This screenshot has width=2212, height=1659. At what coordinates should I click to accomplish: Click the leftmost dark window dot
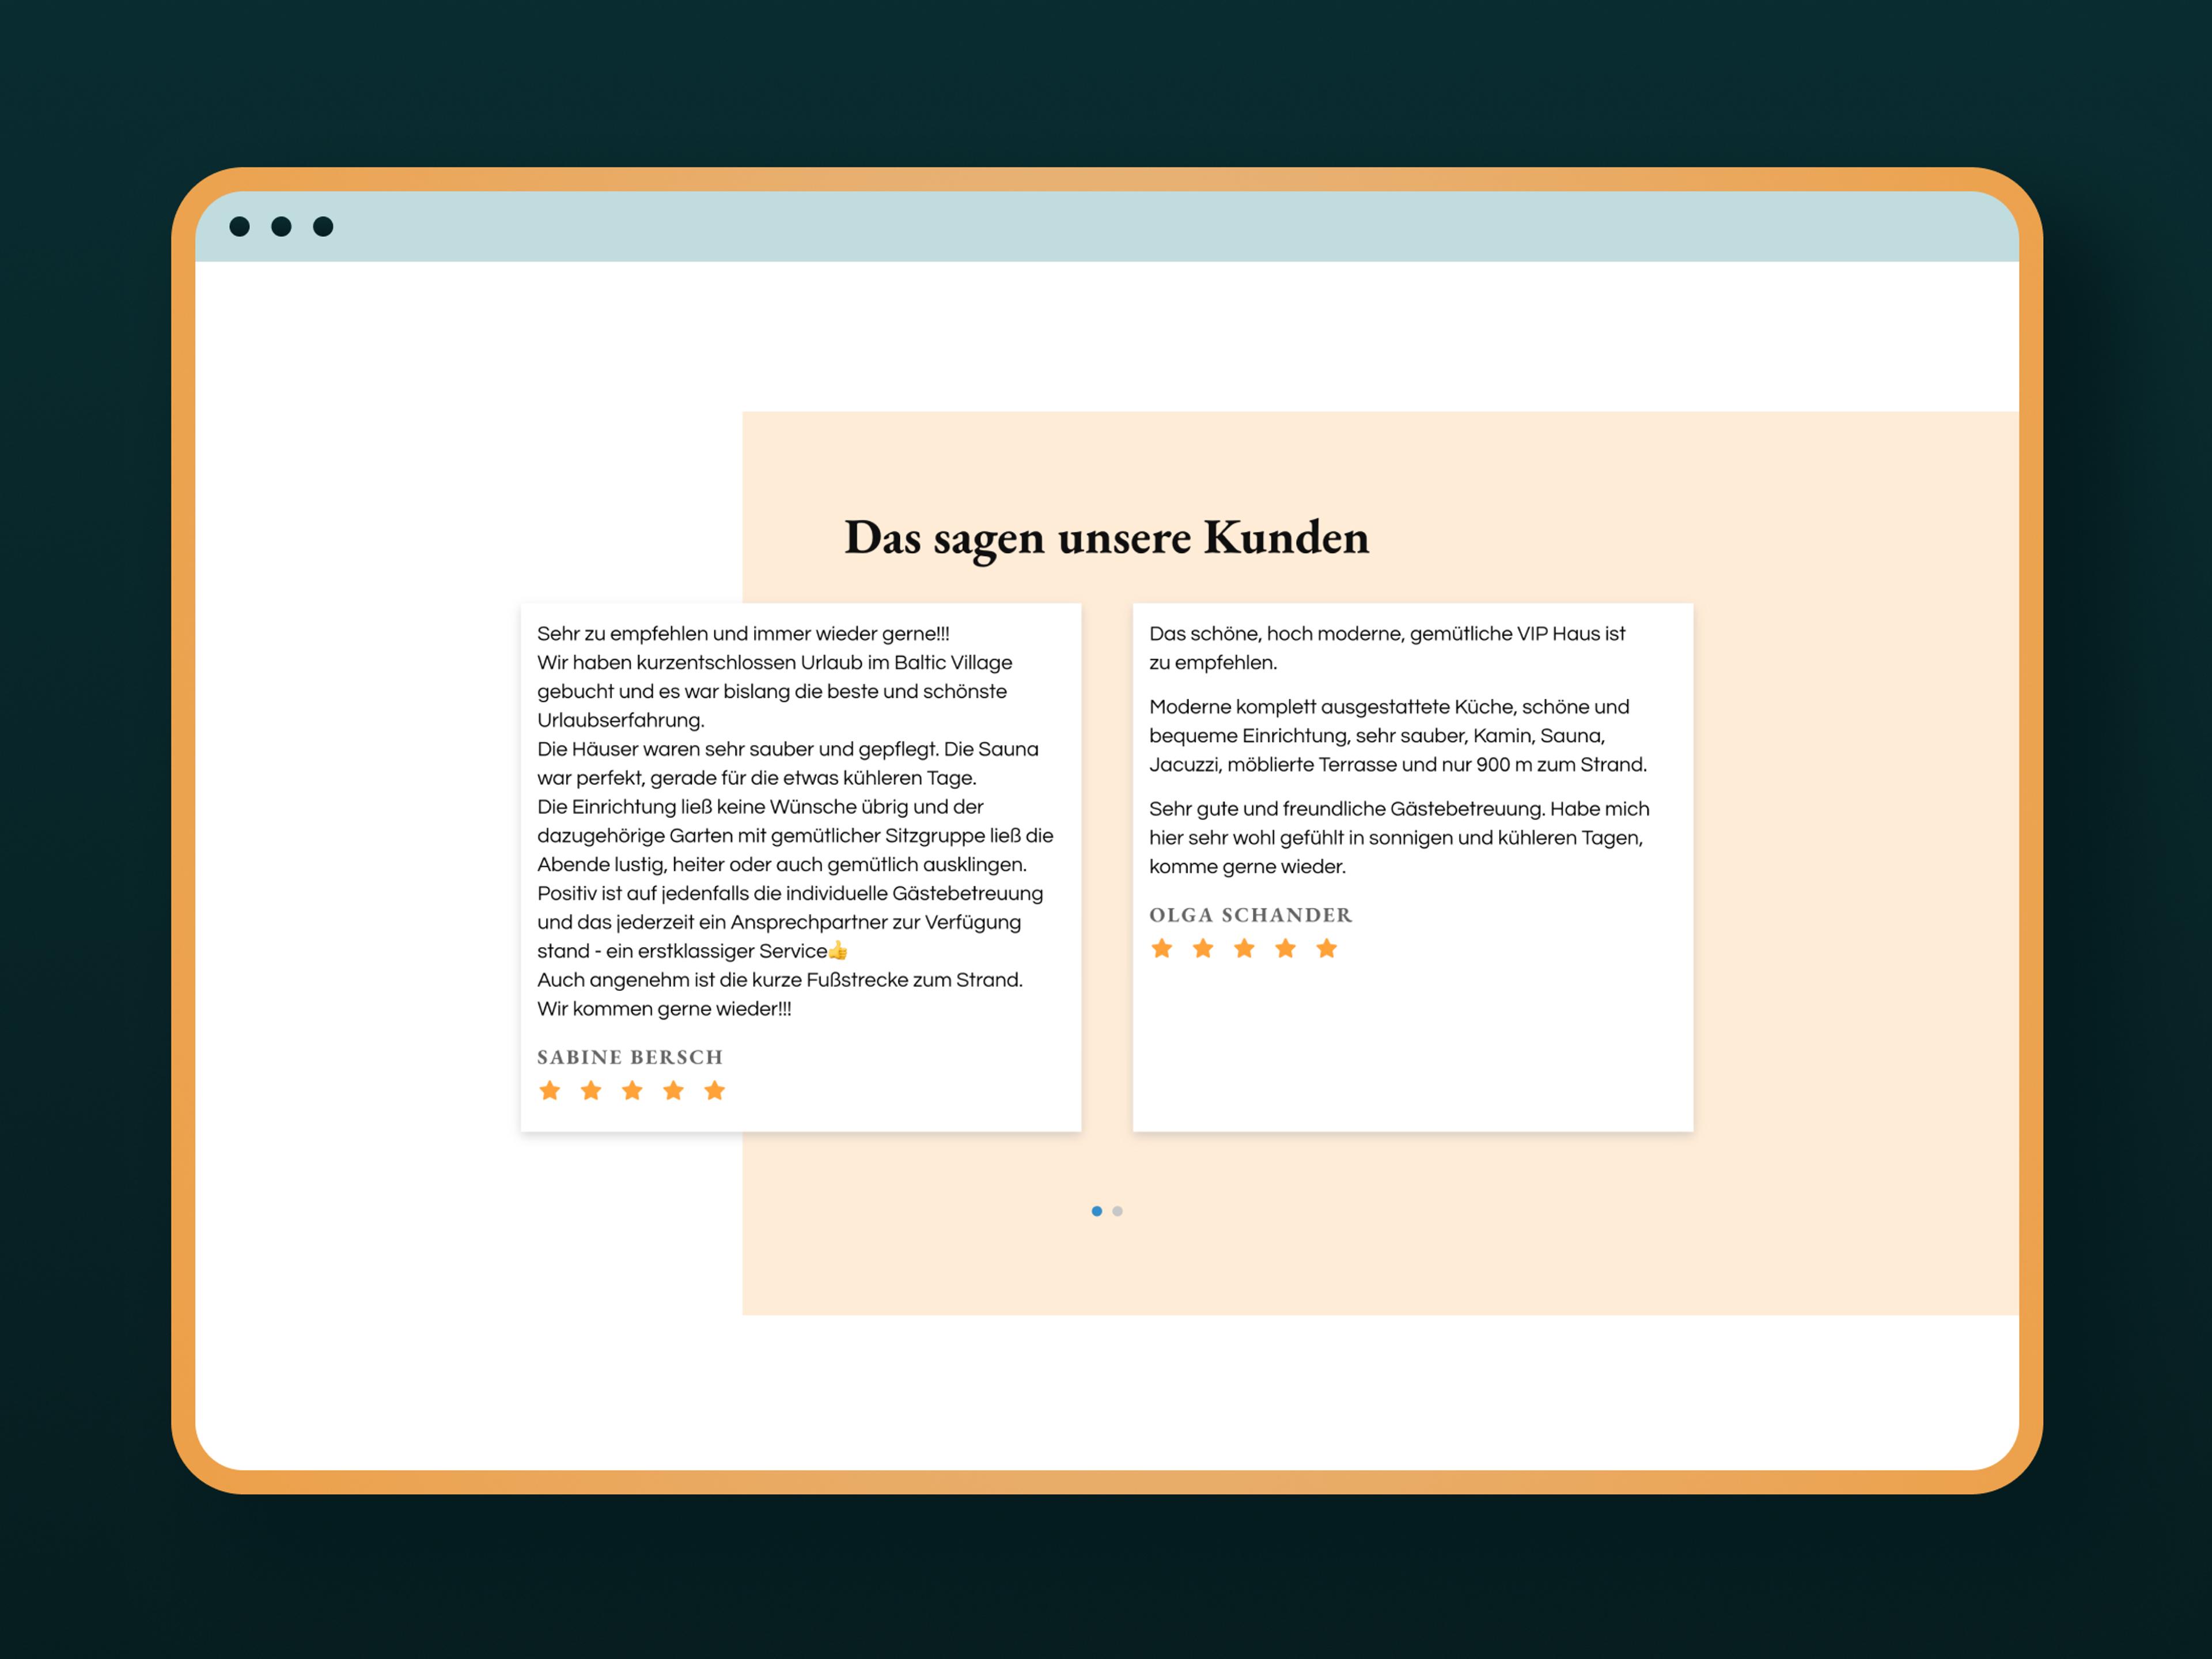pyautogui.click(x=240, y=227)
